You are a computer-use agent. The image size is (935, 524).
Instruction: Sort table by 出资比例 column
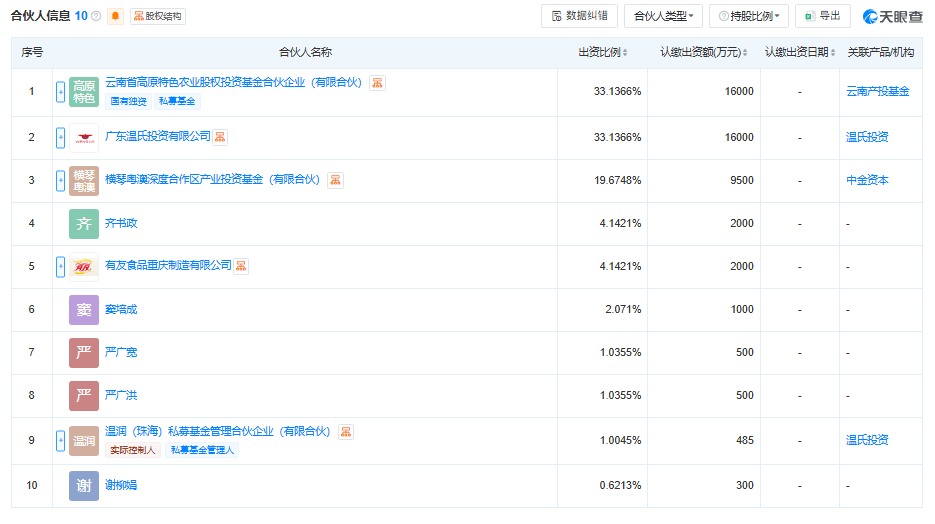point(605,52)
